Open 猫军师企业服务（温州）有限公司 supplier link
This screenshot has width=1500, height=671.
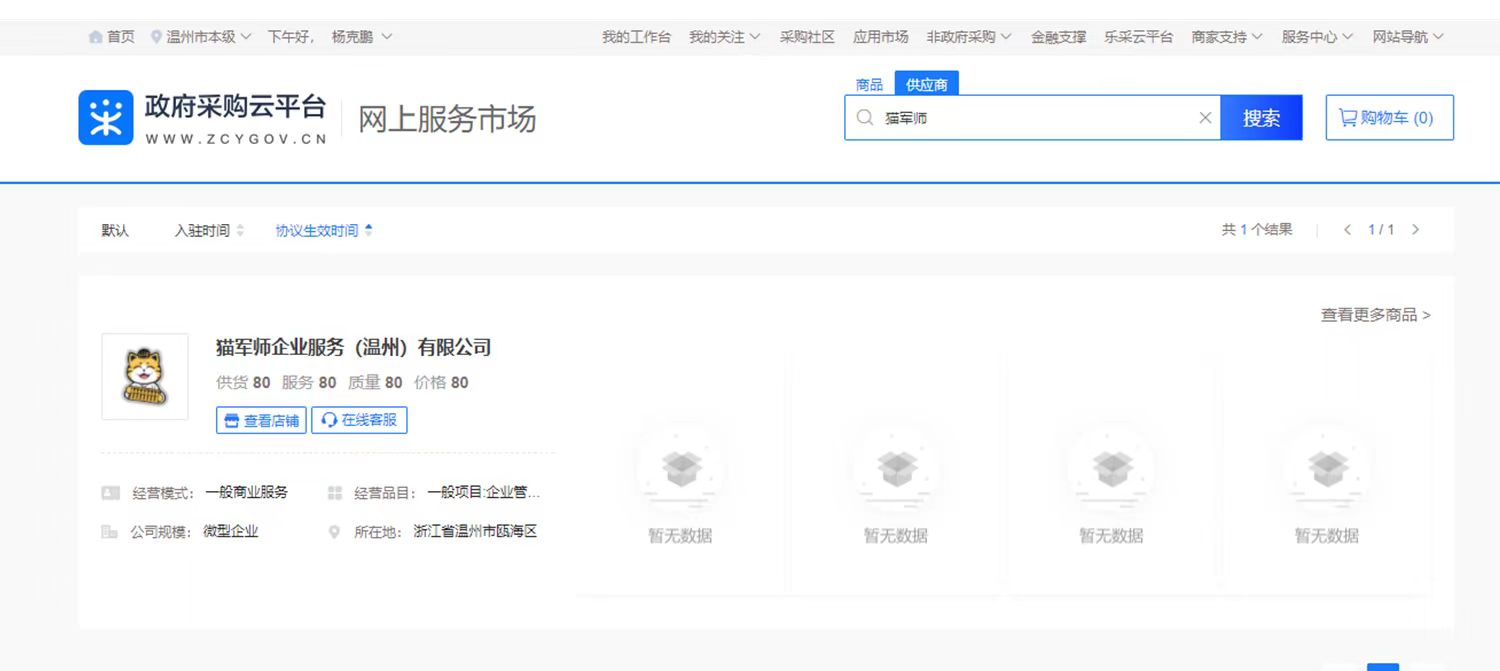pyautogui.click(x=354, y=348)
